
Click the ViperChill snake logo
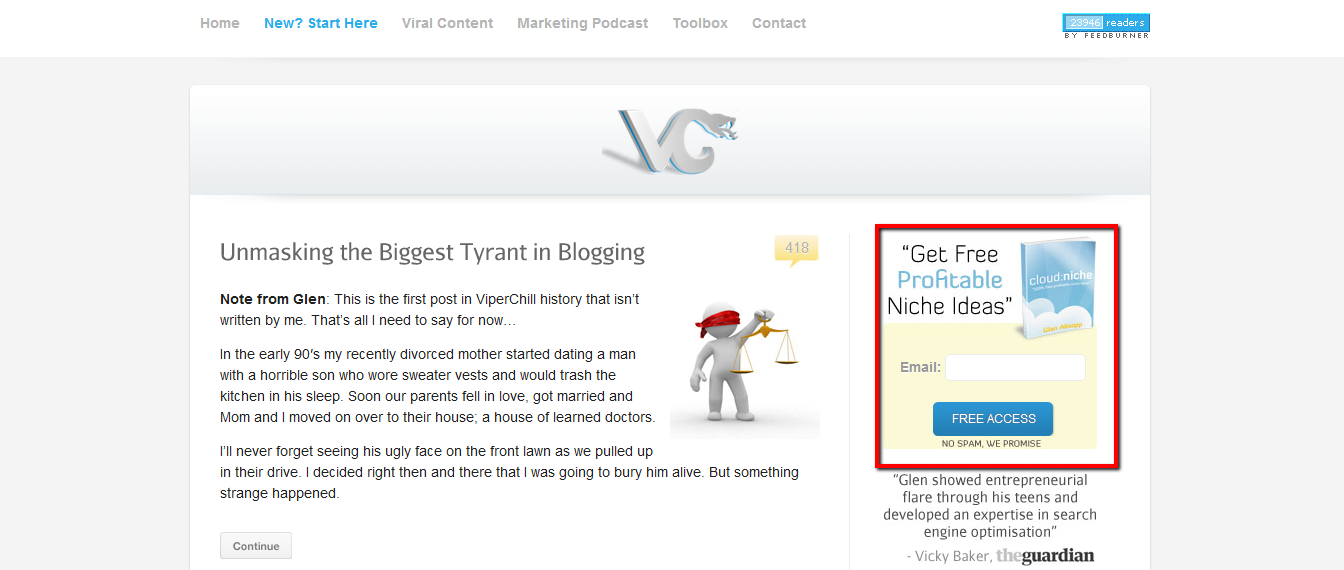pos(670,141)
